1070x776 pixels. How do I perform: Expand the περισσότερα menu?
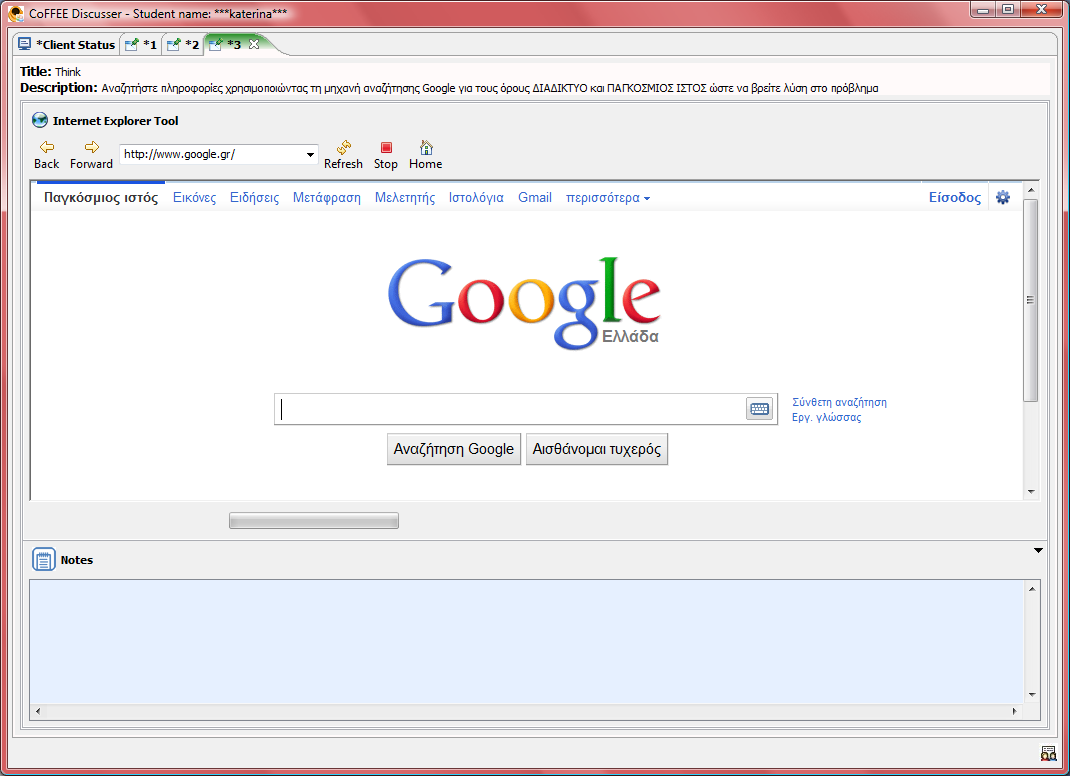(607, 198)
